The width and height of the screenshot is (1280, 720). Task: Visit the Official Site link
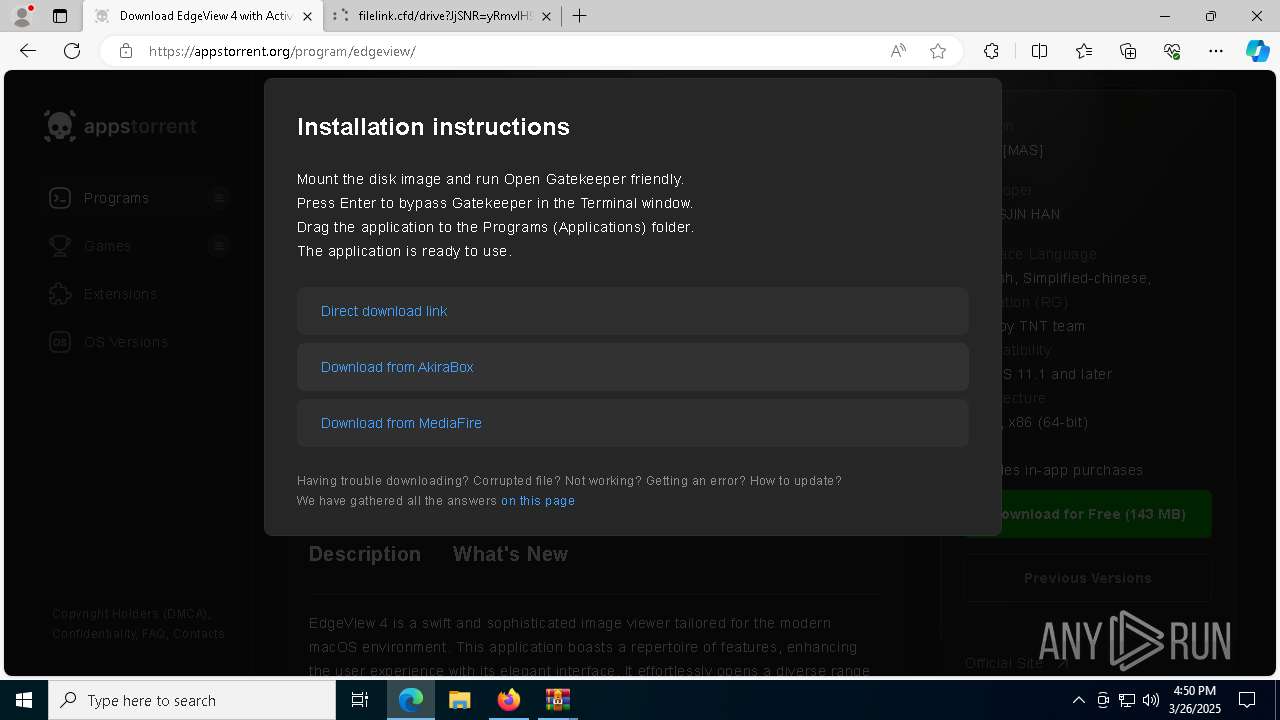point(1015,663)
